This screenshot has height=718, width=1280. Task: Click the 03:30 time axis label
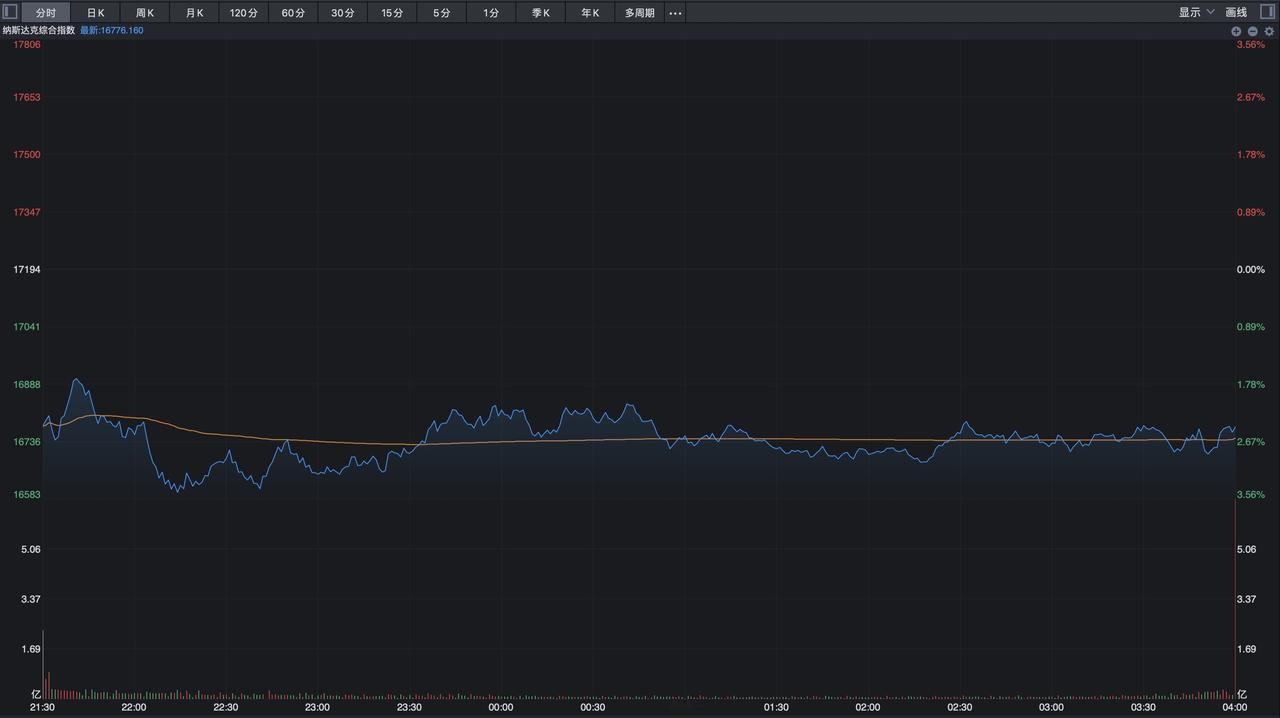click(x=1143, y=707)
